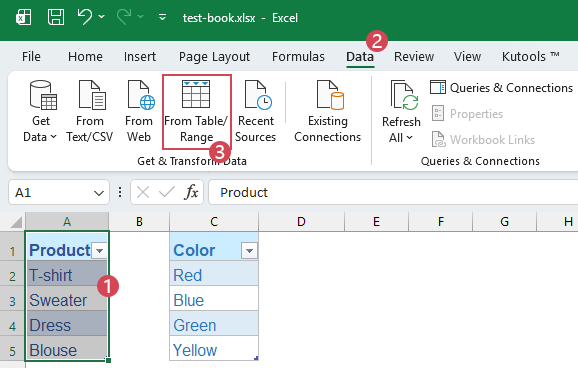Select row 3 header

pos(13,298)
